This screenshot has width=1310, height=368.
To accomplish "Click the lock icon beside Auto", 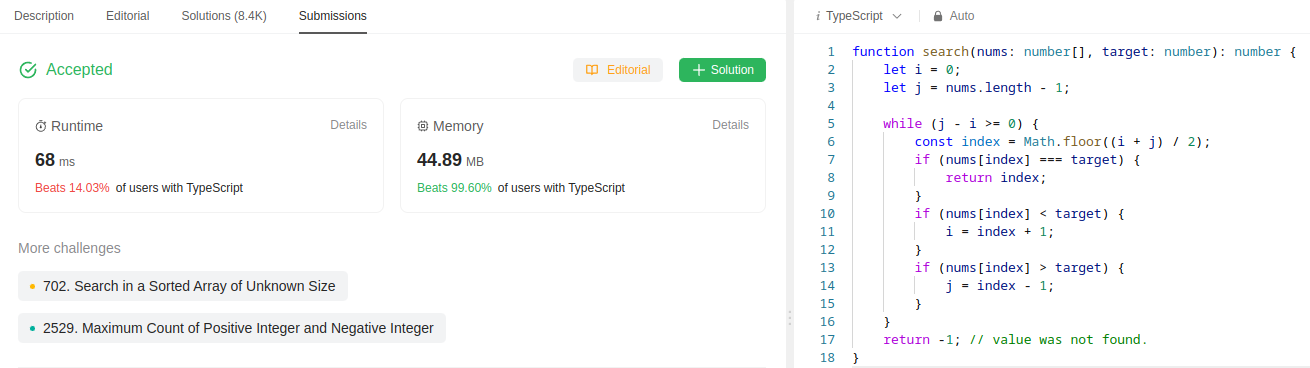I will click(938, 16).
